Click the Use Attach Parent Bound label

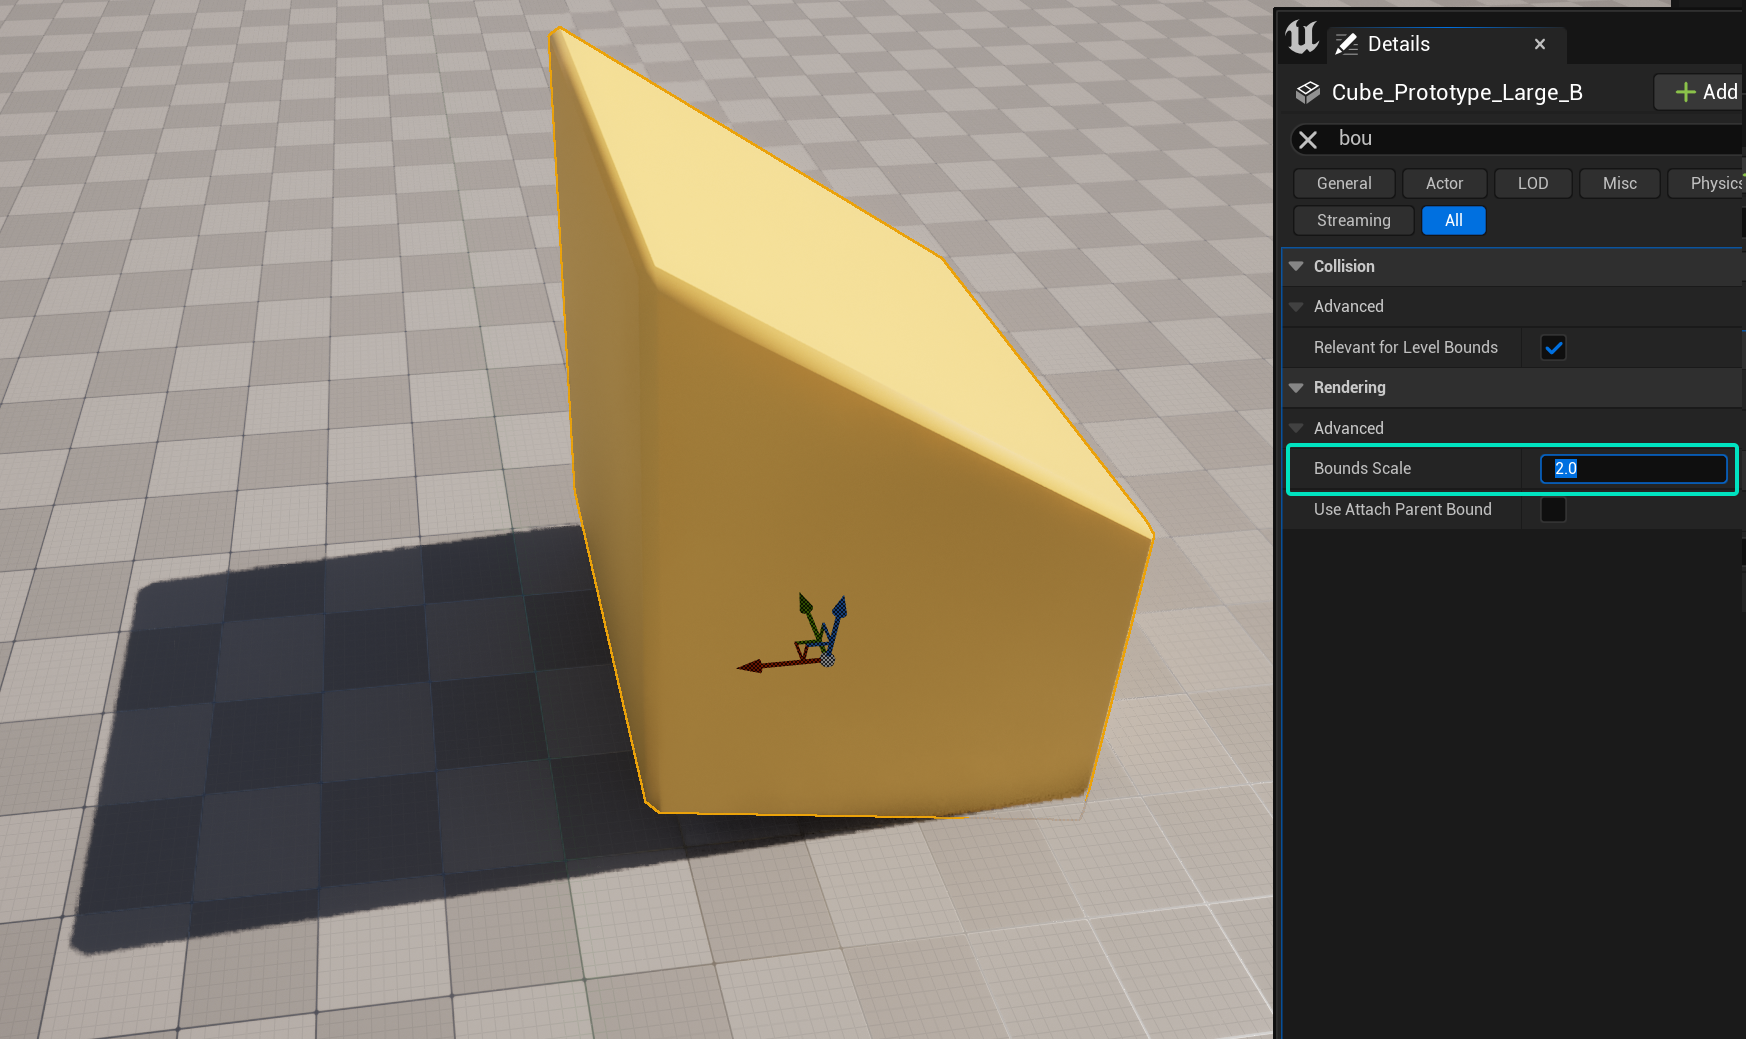tap(1403, 509)
